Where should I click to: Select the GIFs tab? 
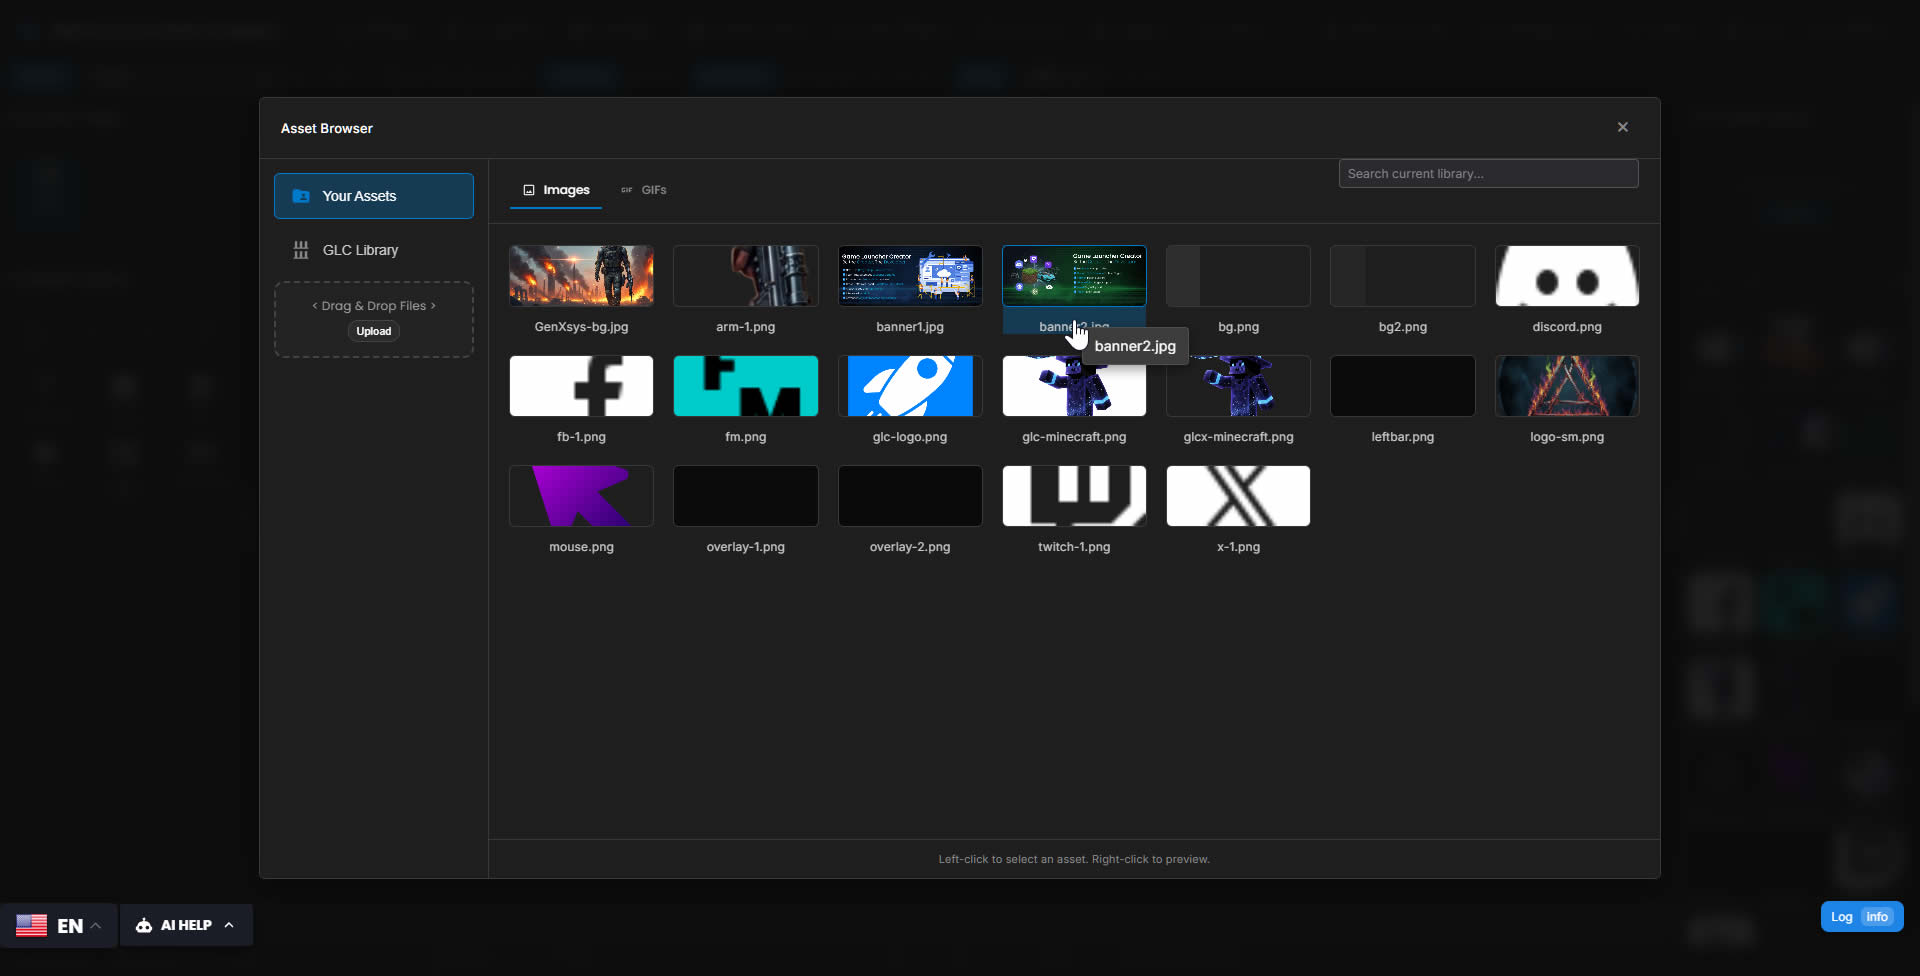click(653, 190)
